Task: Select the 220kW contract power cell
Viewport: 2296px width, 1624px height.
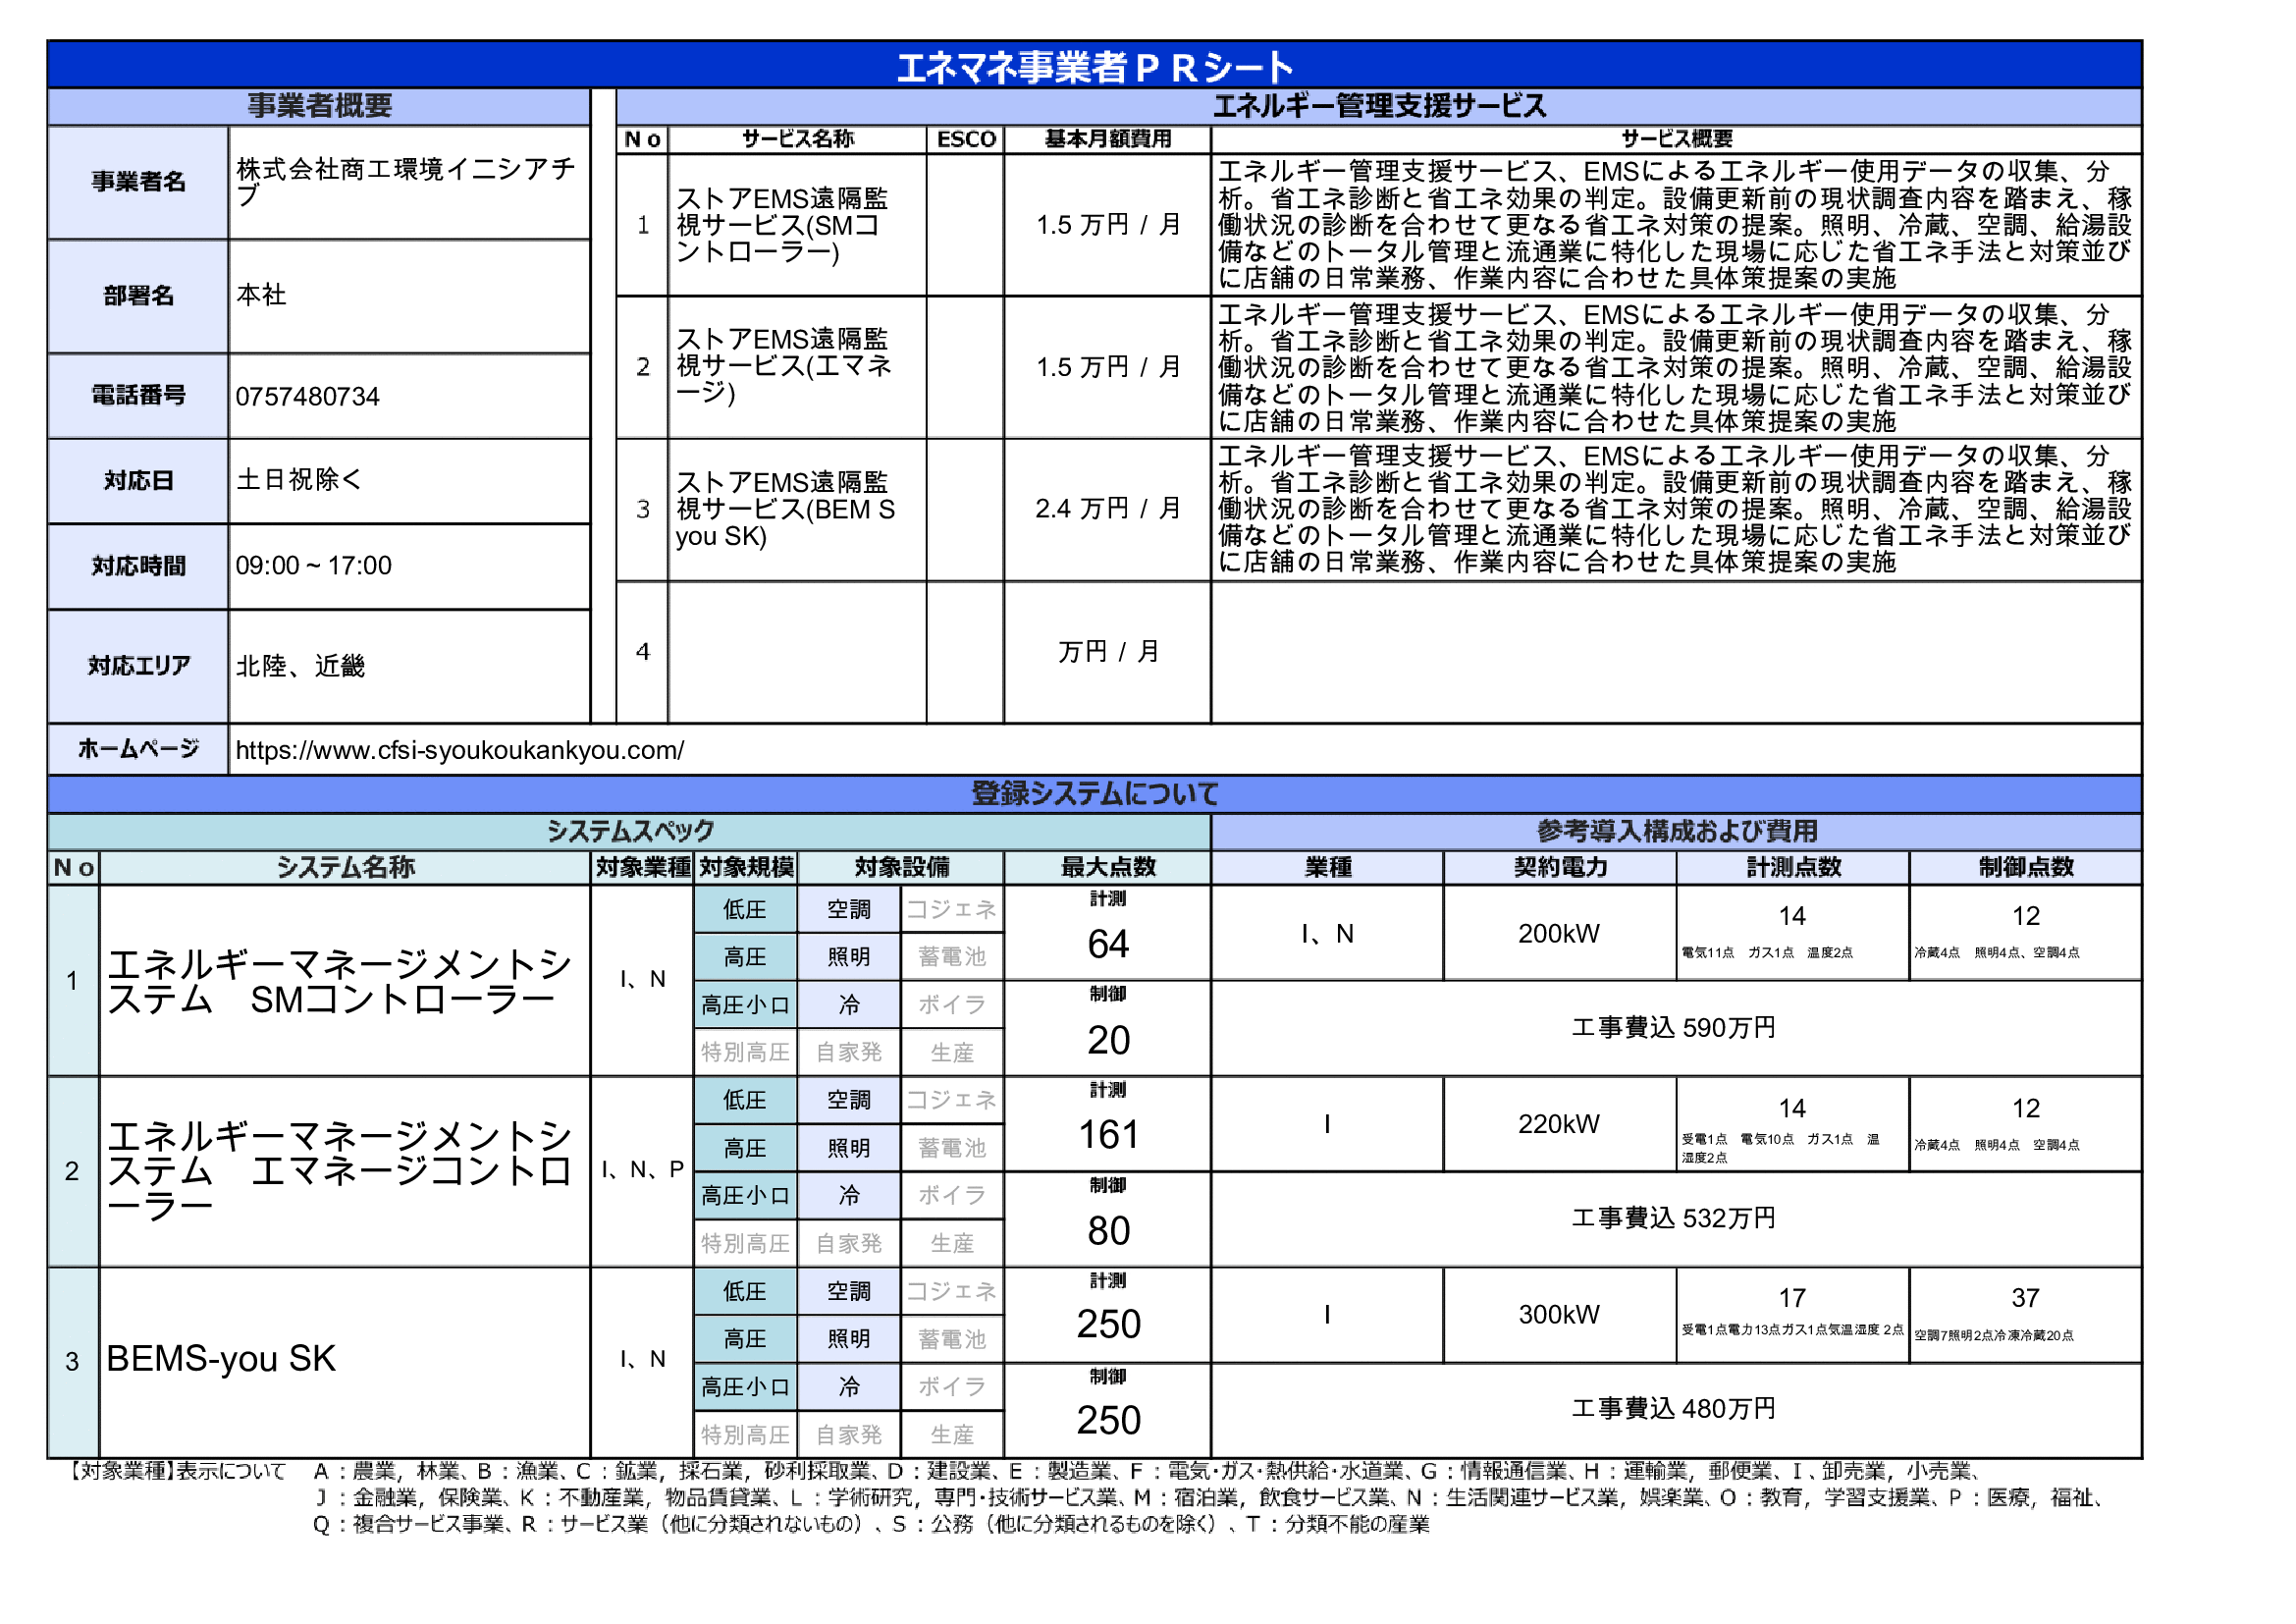Action: coord(1559,1124)
